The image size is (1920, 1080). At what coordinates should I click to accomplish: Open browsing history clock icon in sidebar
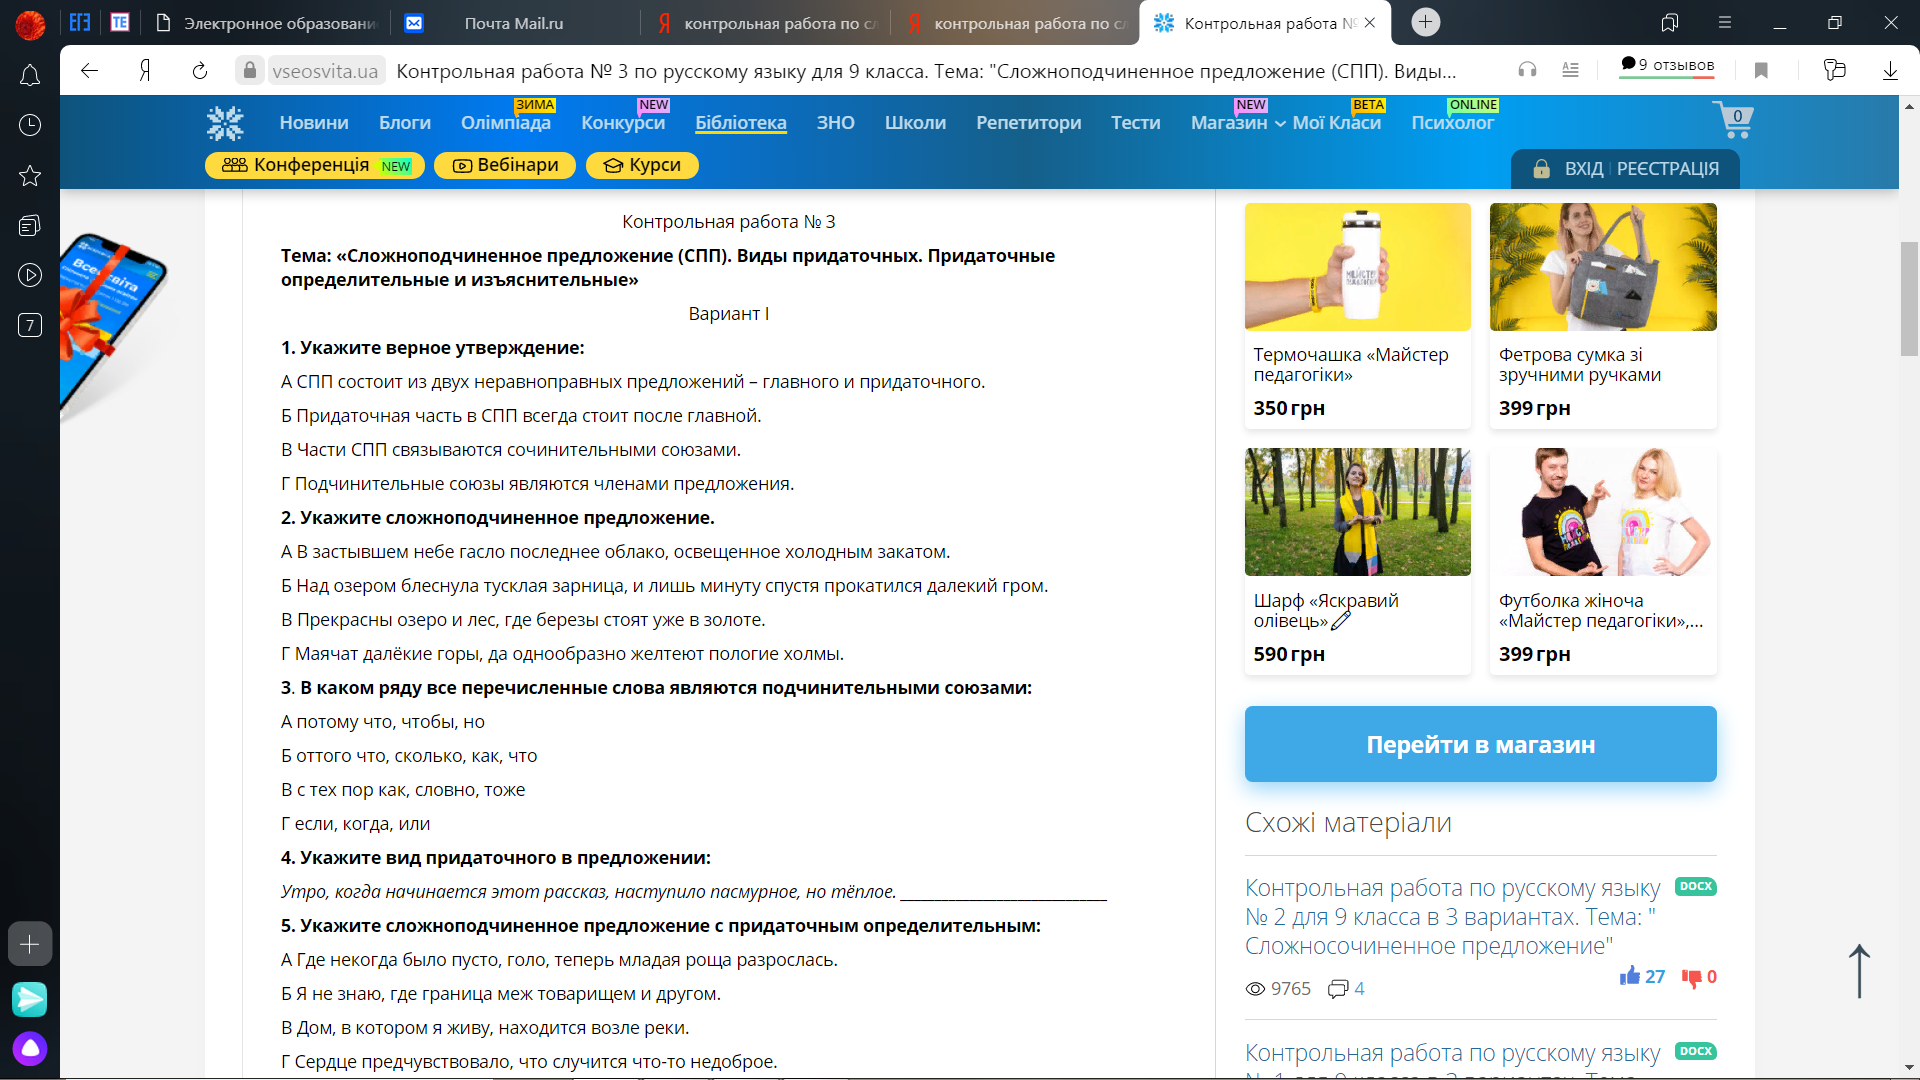pyautogui.click(x=30, y=125)
